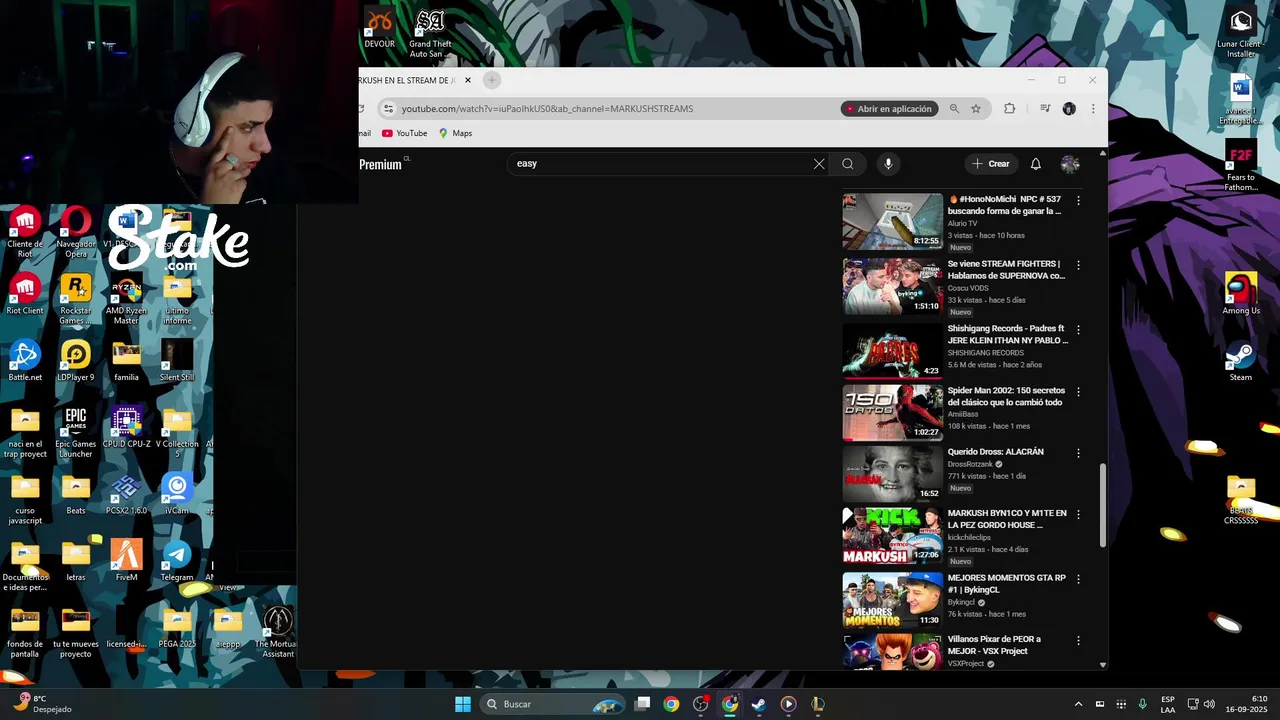Open CPUID CPU-Z desktop shortcut
Image resolution: width=1280 pixels, height=720 pixels.
click(x=126, y=427)
